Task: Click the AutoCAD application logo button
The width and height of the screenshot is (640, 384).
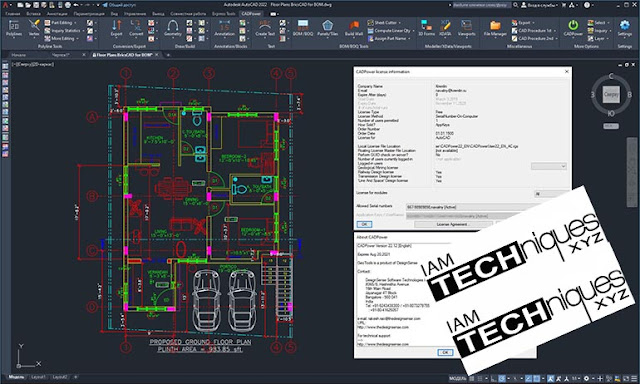Action: [x=5, y=5]
